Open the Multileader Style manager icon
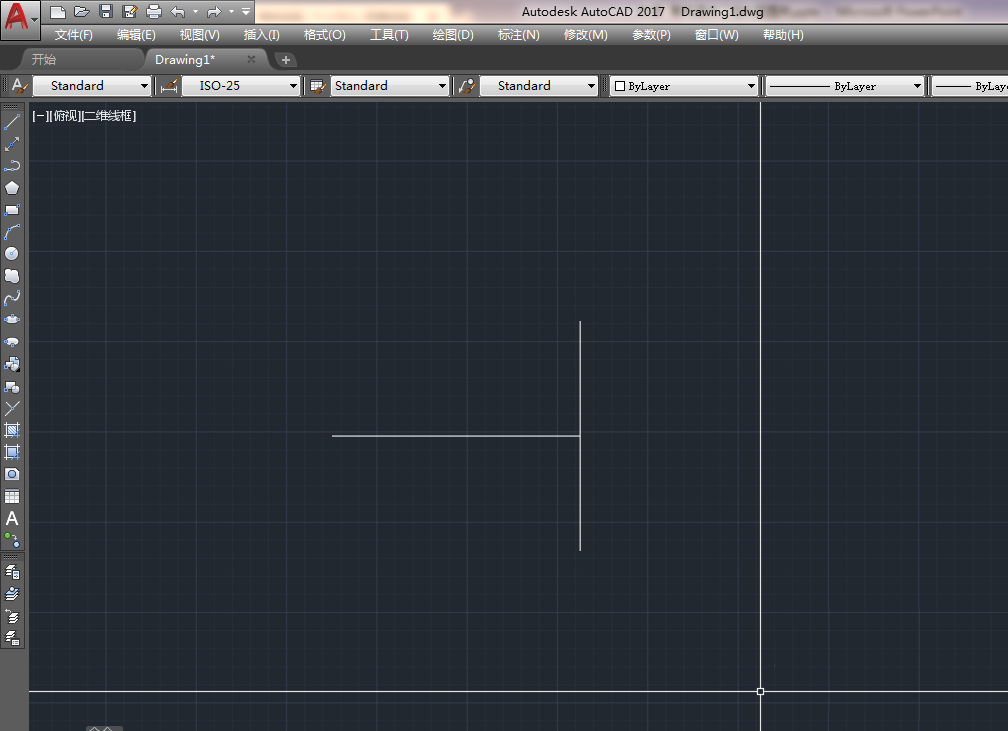Image resolution: width=1008 pixels, height=731 pixels. (467, 86)
